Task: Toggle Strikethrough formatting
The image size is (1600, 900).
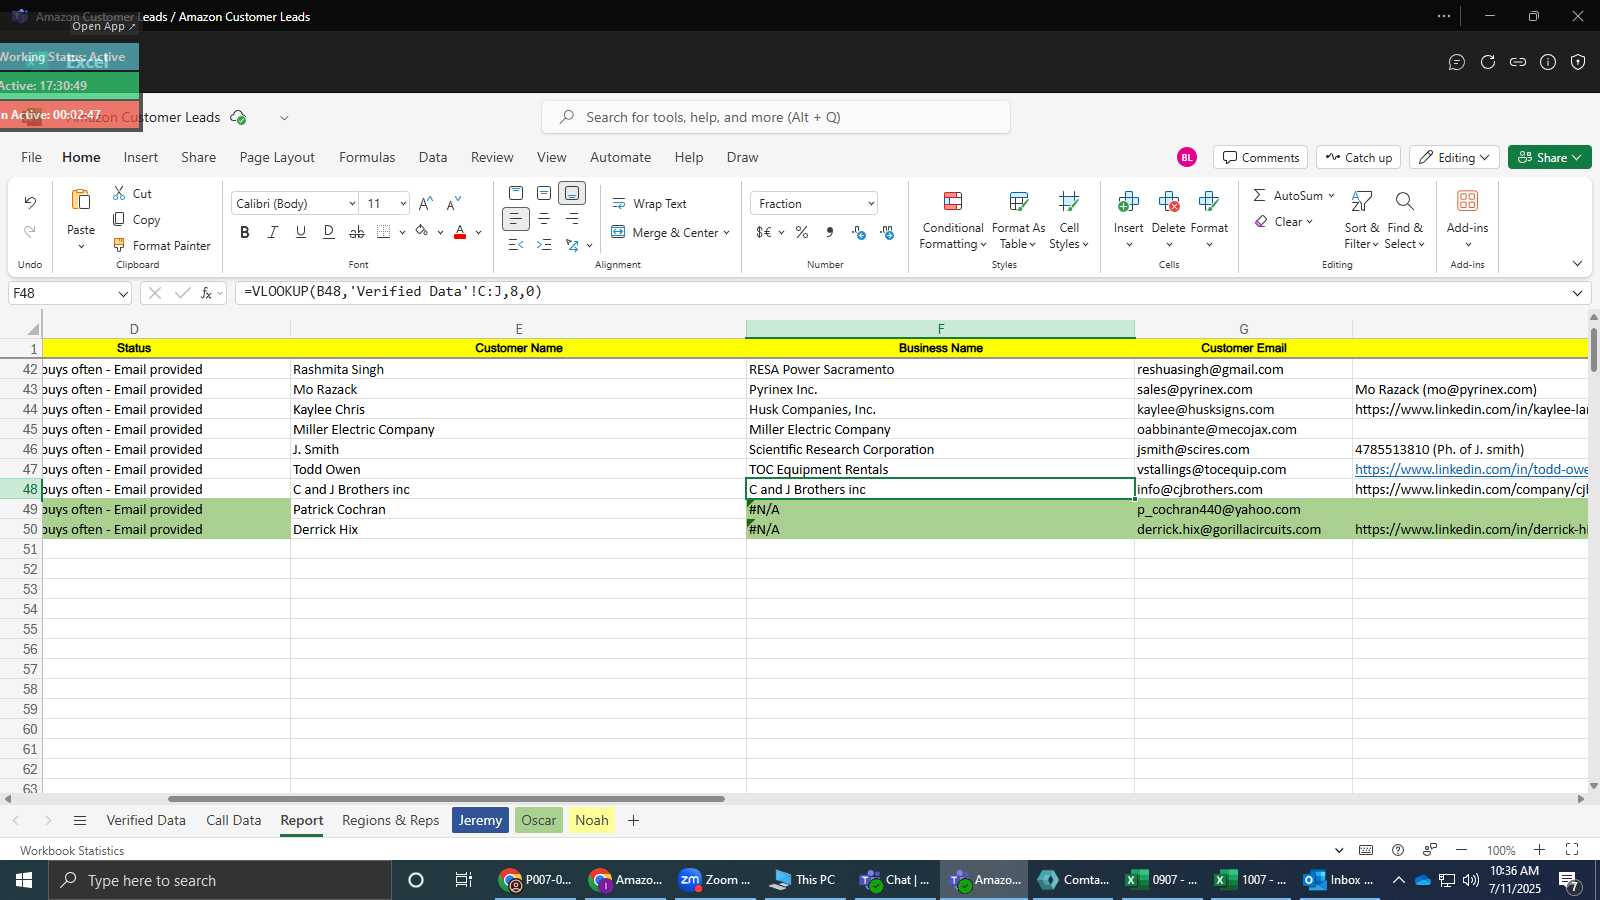Action: click(356, 232)
